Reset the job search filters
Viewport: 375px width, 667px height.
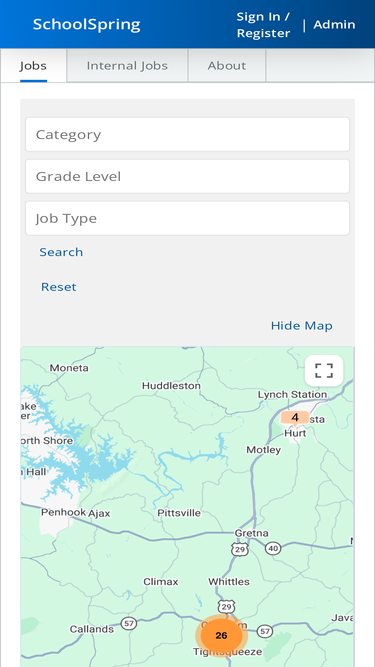59,287
